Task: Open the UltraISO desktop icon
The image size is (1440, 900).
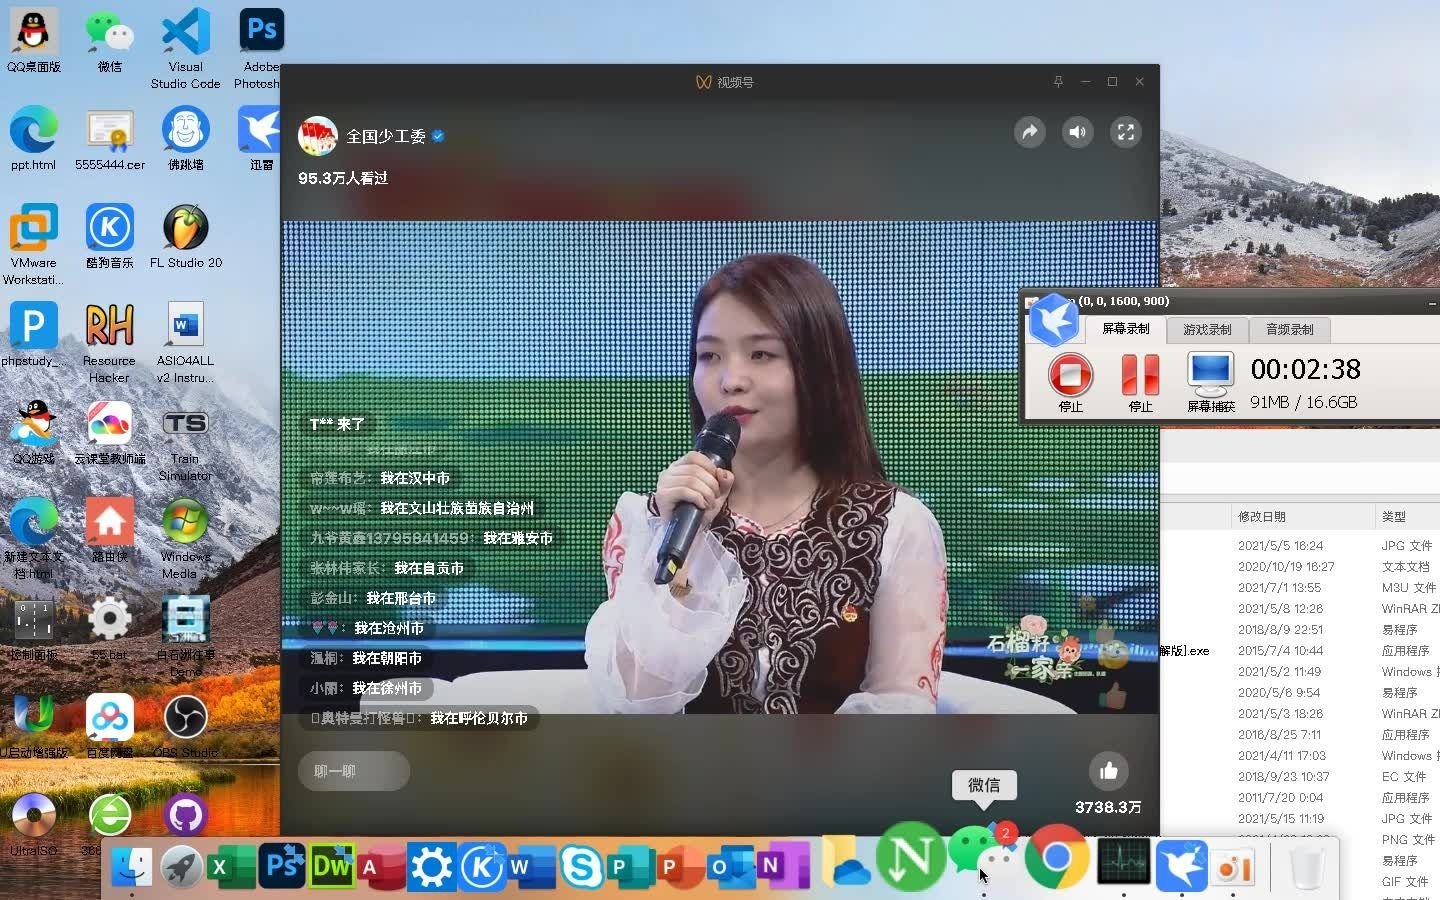Action: 34,824
